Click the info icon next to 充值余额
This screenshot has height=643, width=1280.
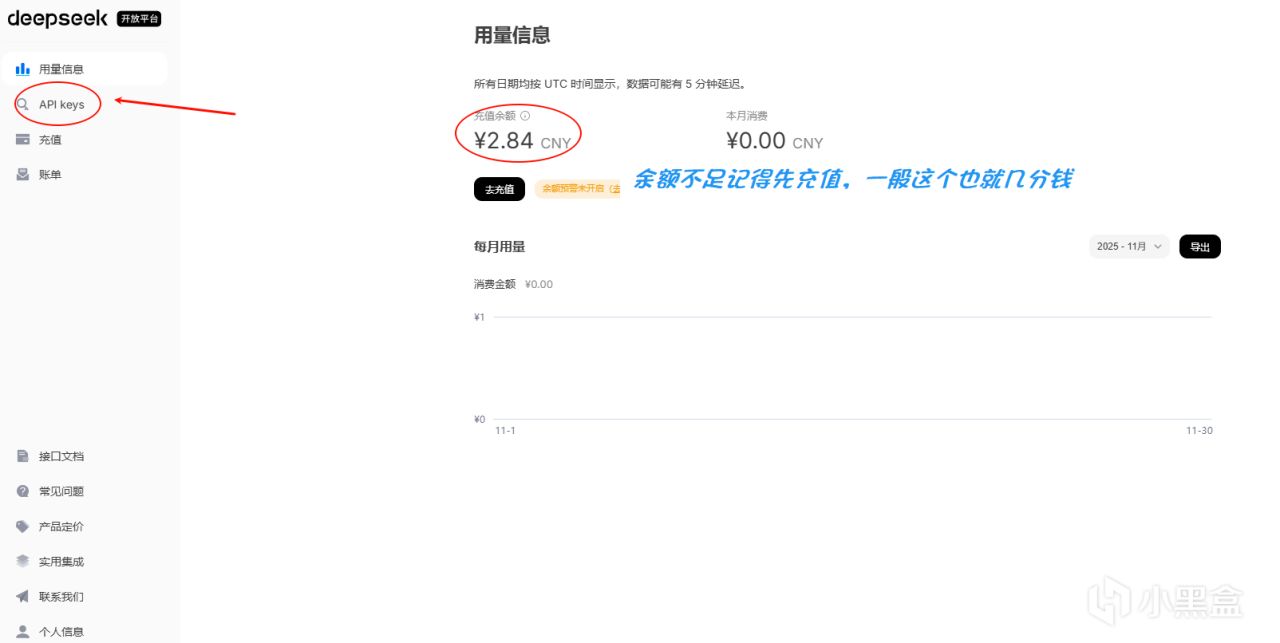pyautogui.click(x=525, y=116)
